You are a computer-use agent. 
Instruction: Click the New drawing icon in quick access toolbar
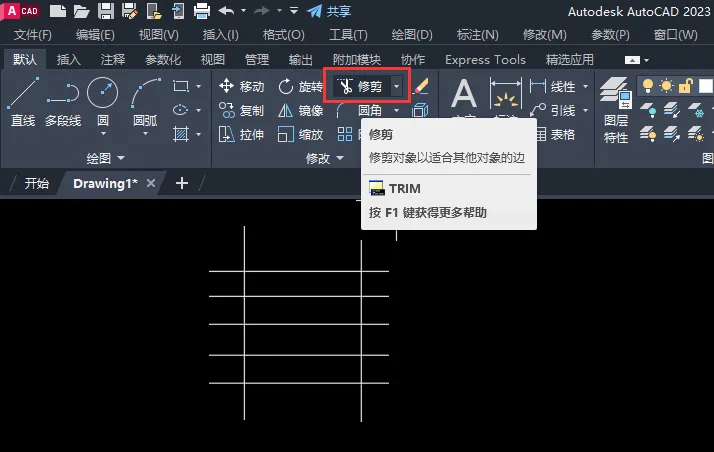[x=57, y=10]
